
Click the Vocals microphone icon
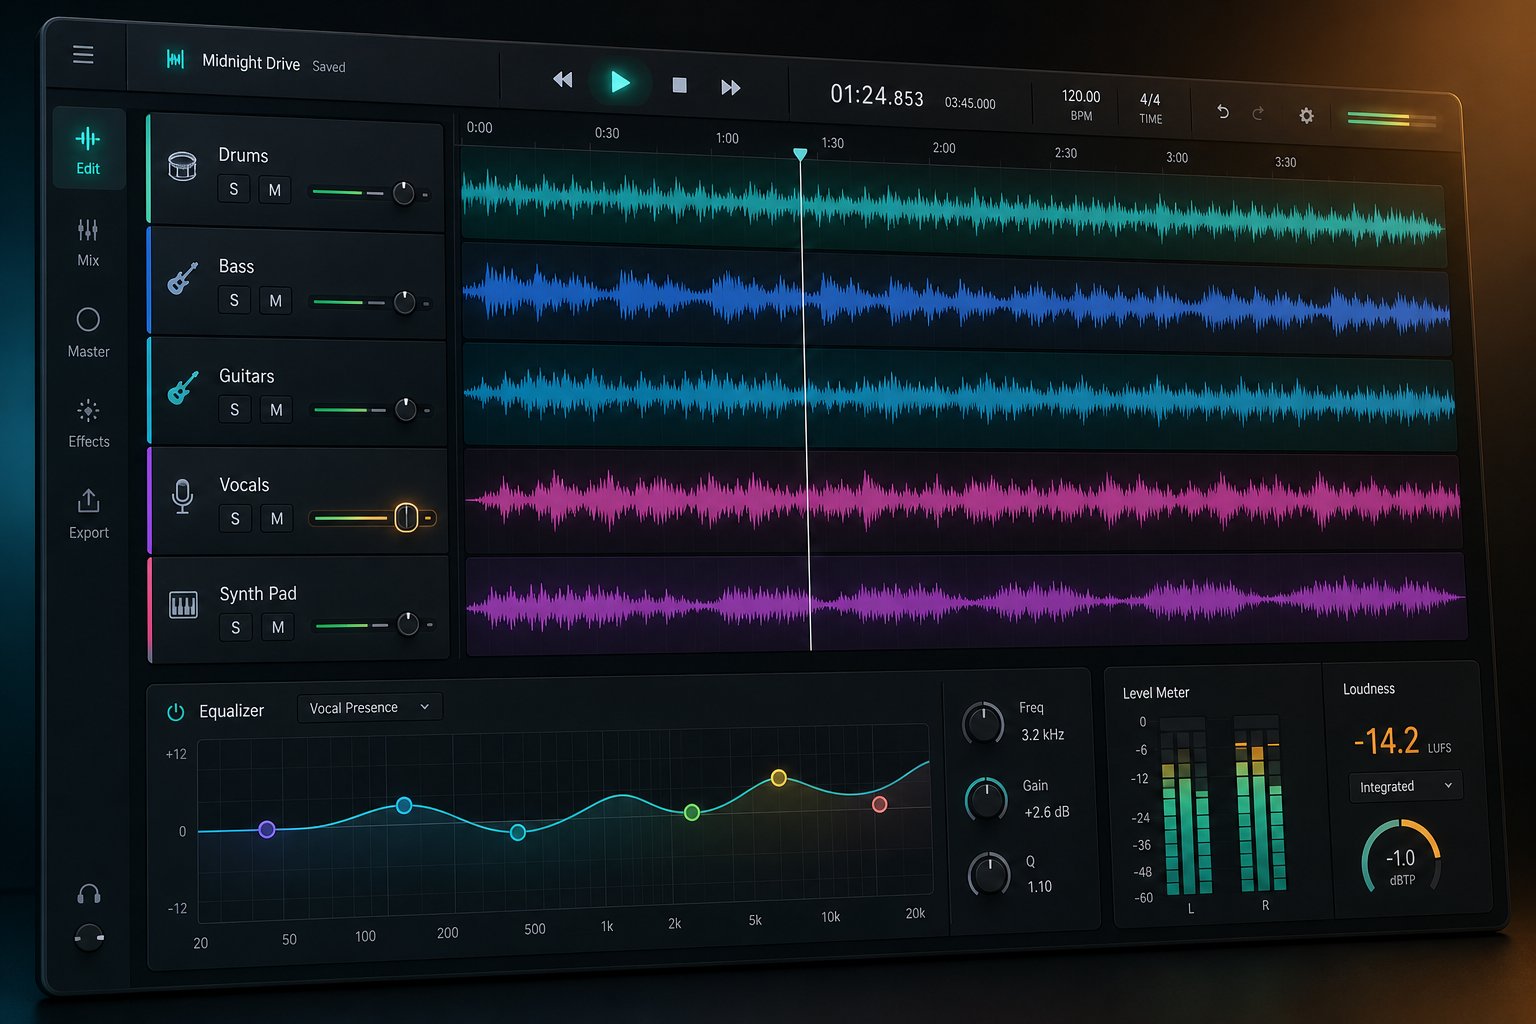coord(182,496)
